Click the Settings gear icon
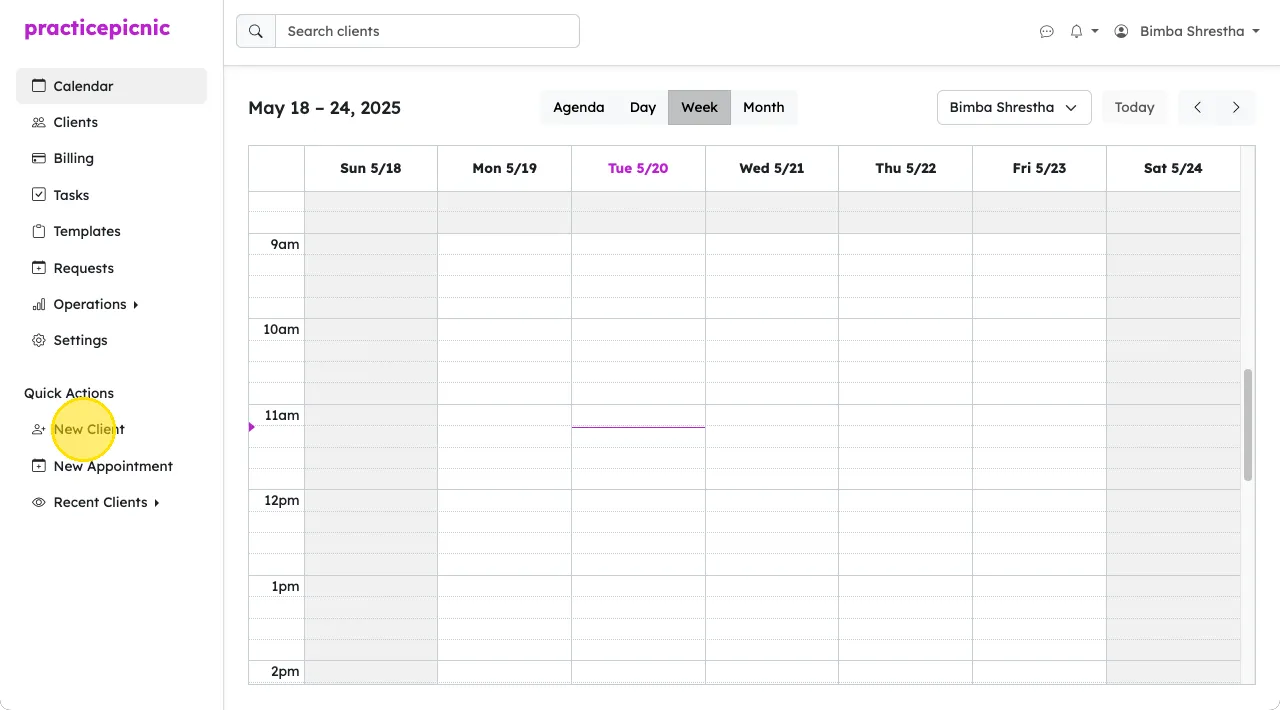 (x=39, y=340)
